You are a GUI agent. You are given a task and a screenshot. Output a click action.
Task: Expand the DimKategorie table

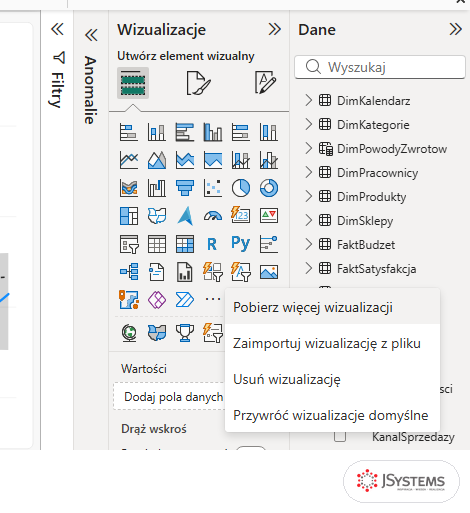(x=309, y=124)
